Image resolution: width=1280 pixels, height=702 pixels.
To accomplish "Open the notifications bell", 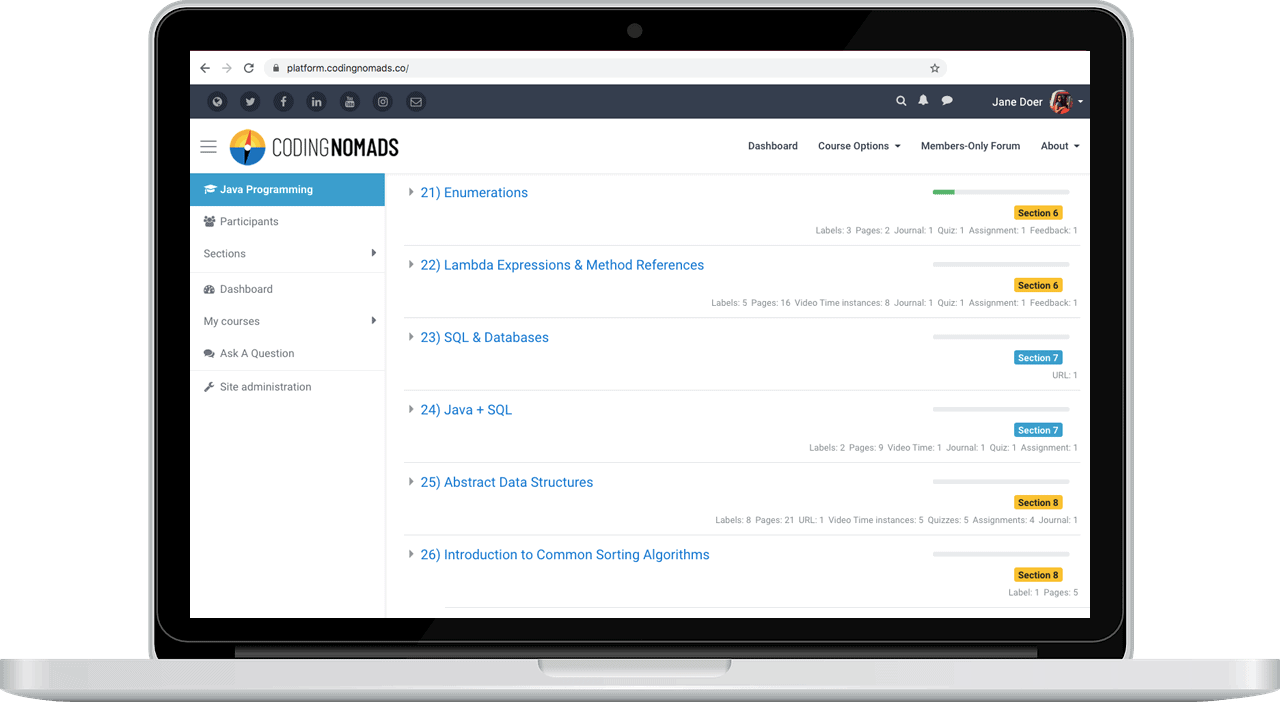I will [x=923, y=101].
